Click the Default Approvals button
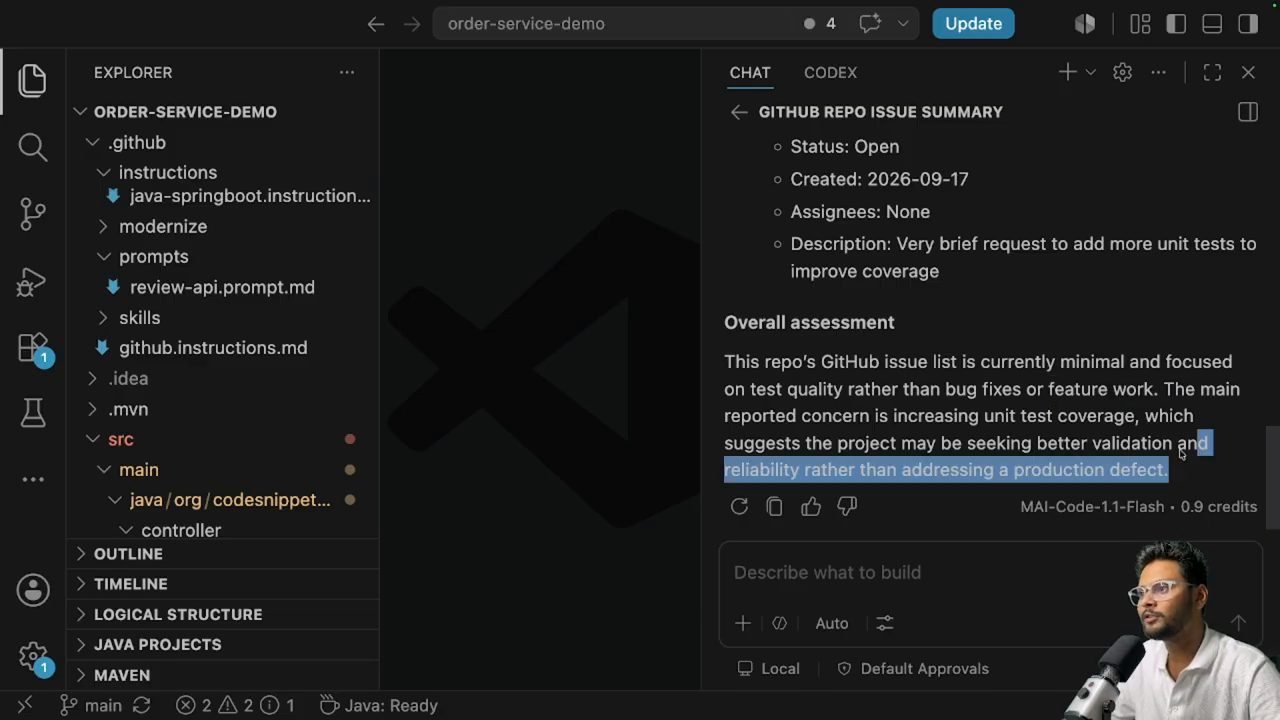 pyautogui.click(x=912, y=669)
